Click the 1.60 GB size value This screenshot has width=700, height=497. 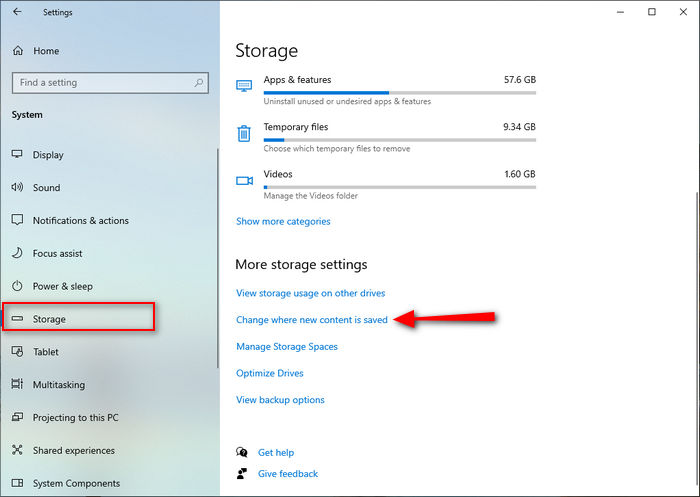520,174
